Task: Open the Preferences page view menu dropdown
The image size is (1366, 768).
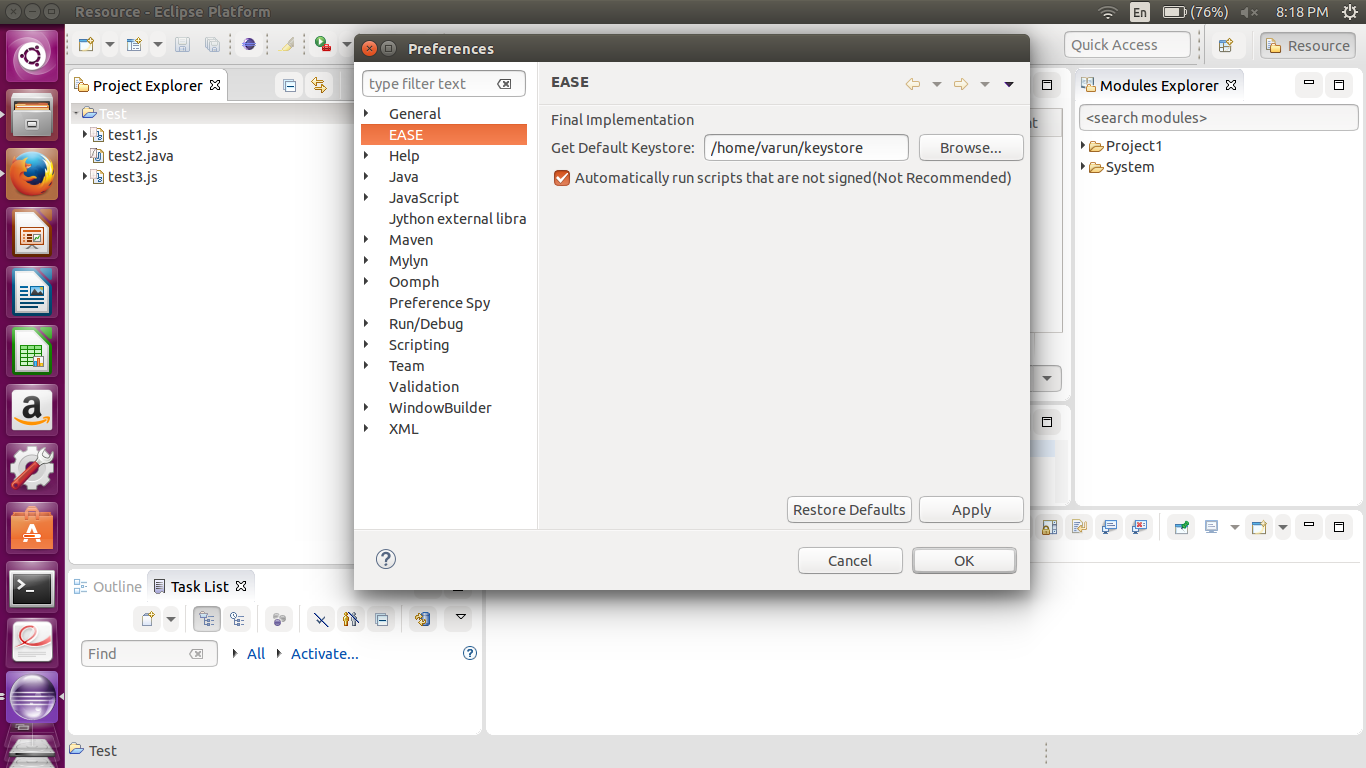Action: click(1009, 84)
